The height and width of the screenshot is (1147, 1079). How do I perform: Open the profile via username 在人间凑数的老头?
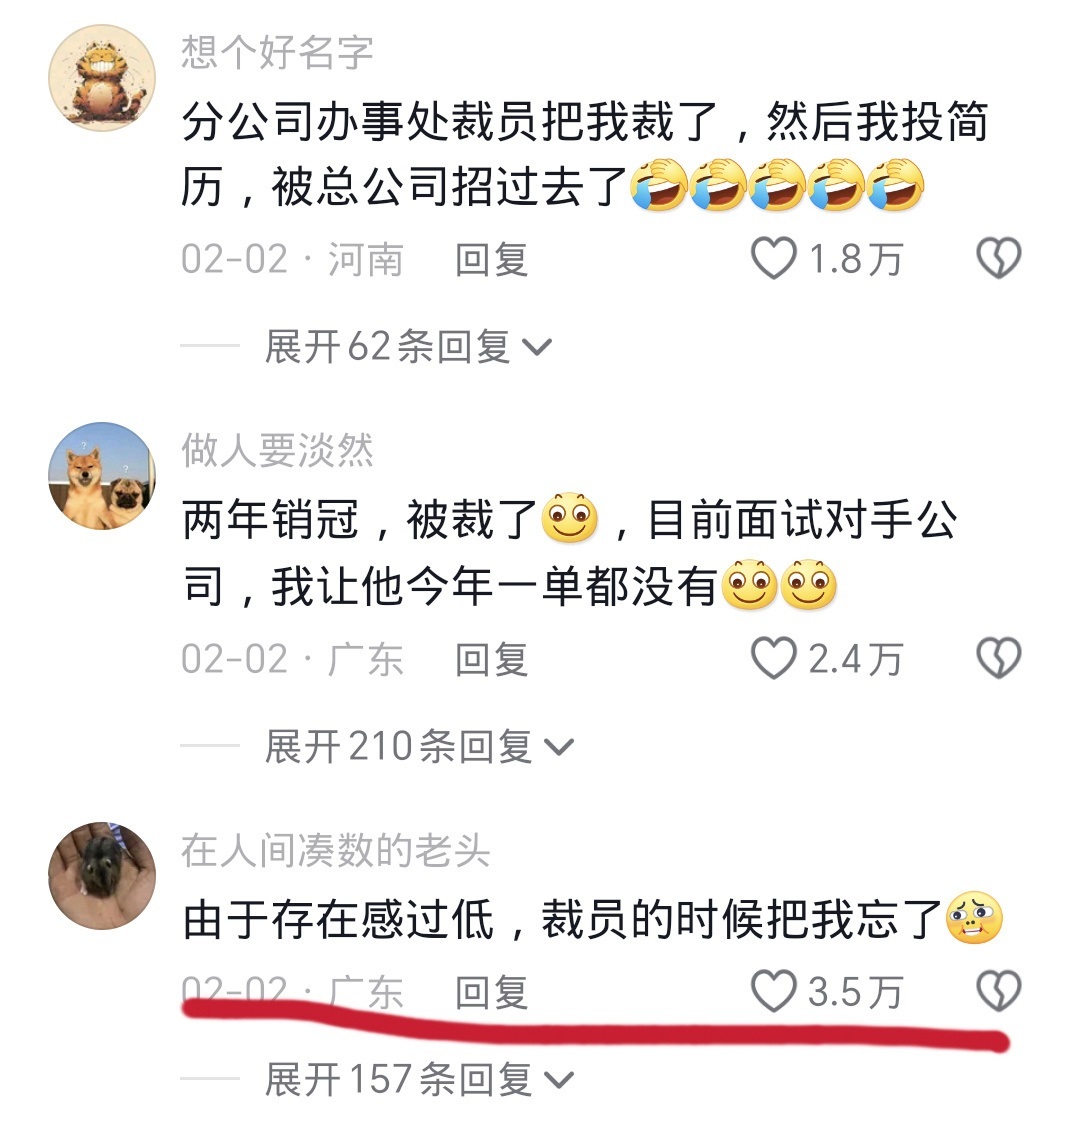(336, 850)
